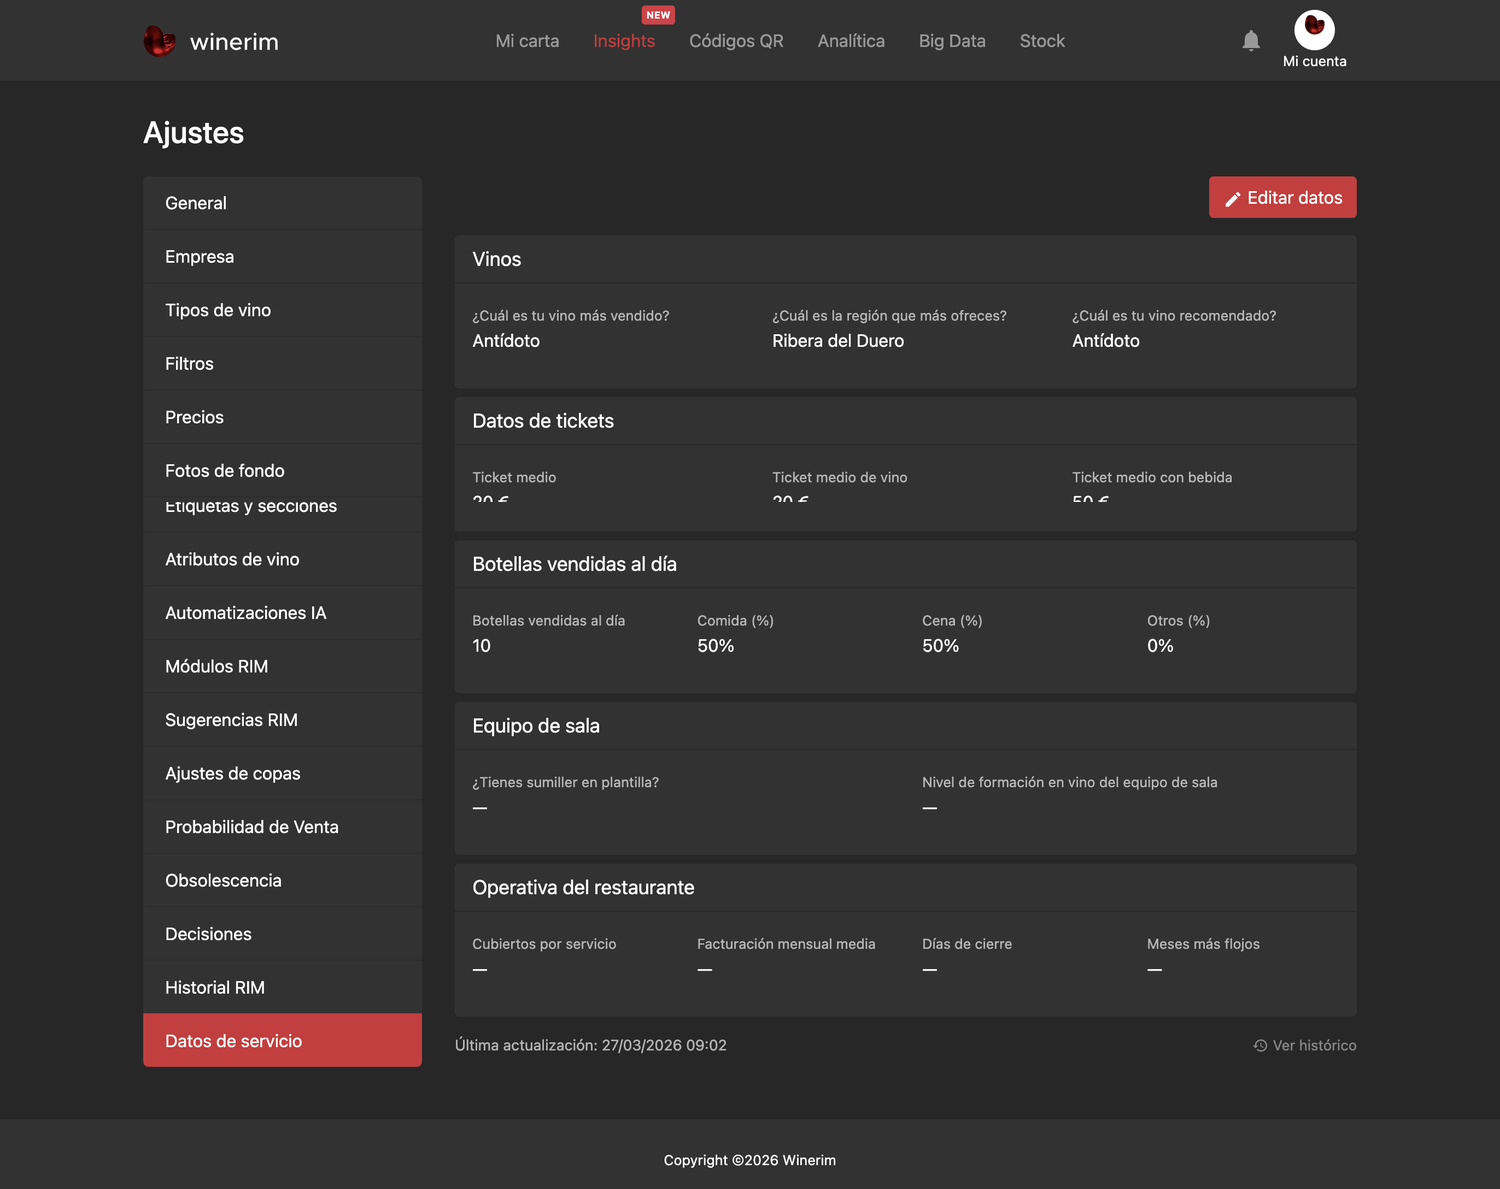This screenshot has width=1500, height=1189.
Task: Click Antídoto under vino recomendado
Action: click(x=1106, y=341)
